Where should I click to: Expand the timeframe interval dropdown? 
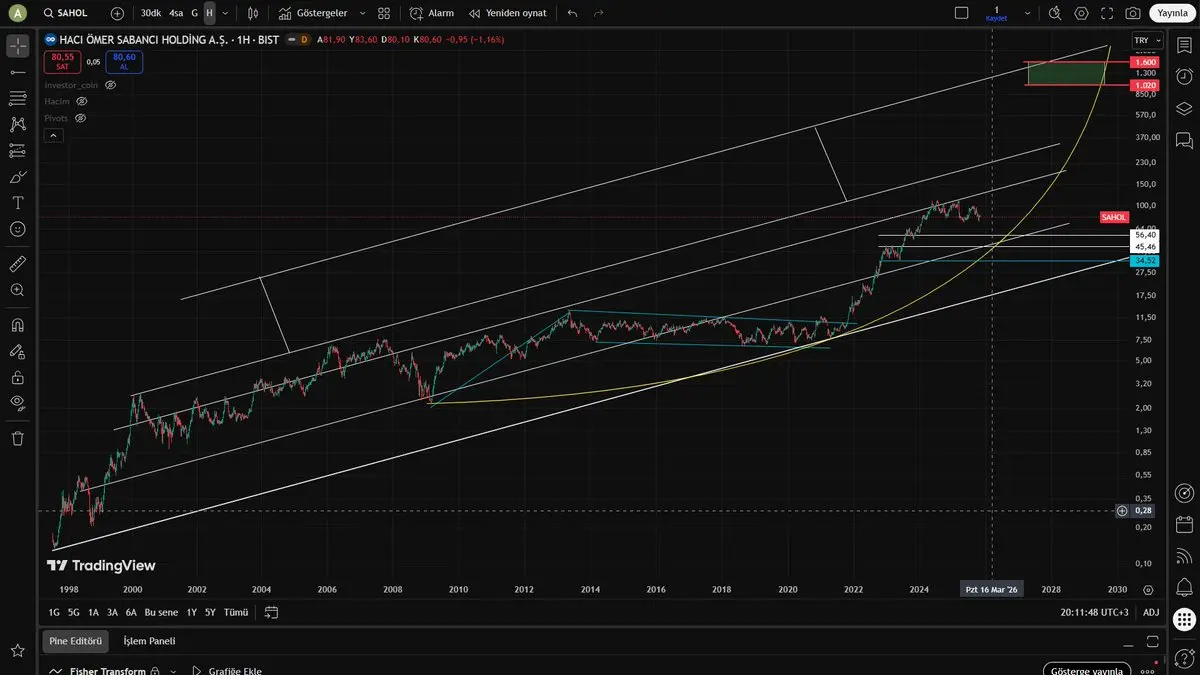tap(225, 13)
